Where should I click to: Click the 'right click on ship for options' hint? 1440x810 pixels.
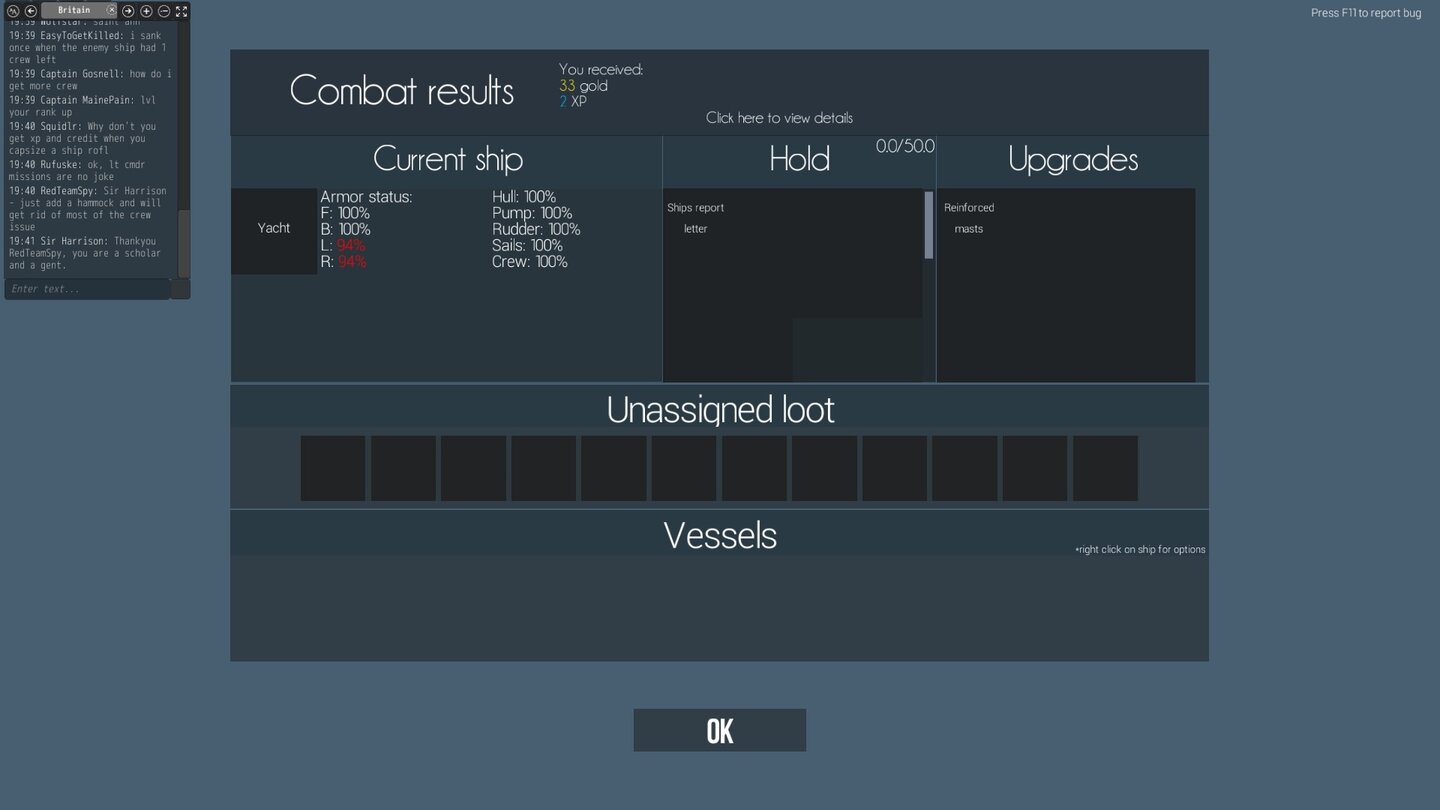coord(1140,550)
